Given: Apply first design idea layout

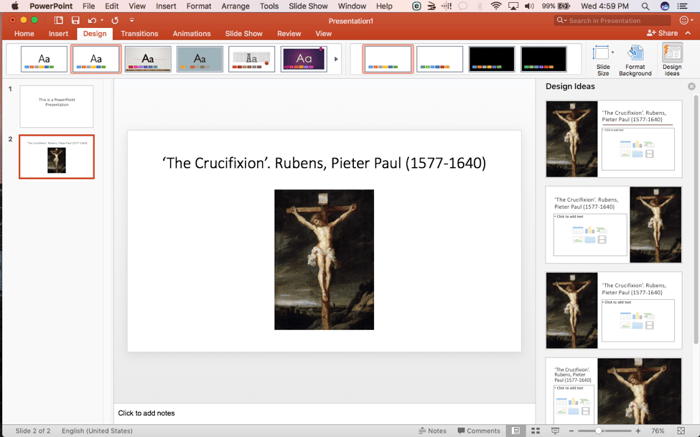Looking at the screenshot, I should [614, 139].
